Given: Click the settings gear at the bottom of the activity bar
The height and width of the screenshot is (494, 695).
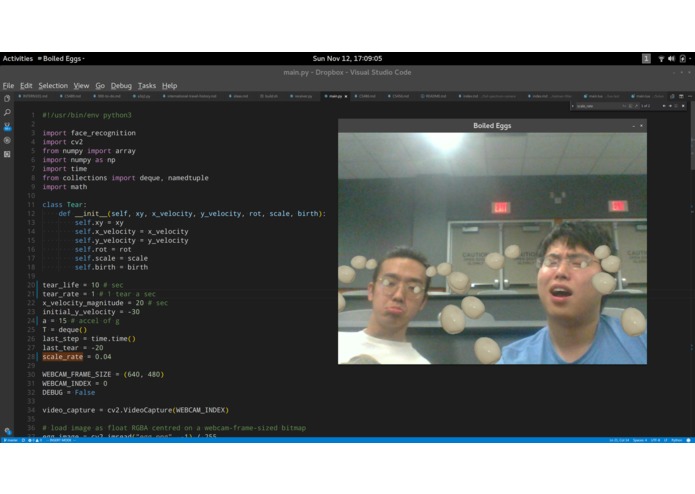Looking at the screenshot, I should pyautogui.click(x=8, y=431).
